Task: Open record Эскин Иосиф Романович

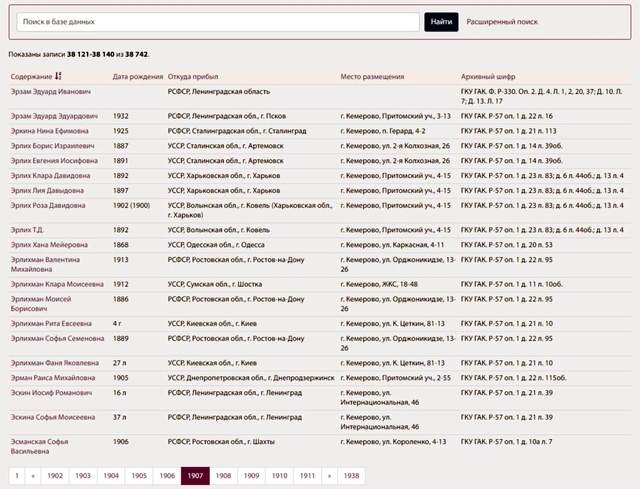Action: (51, 393)
